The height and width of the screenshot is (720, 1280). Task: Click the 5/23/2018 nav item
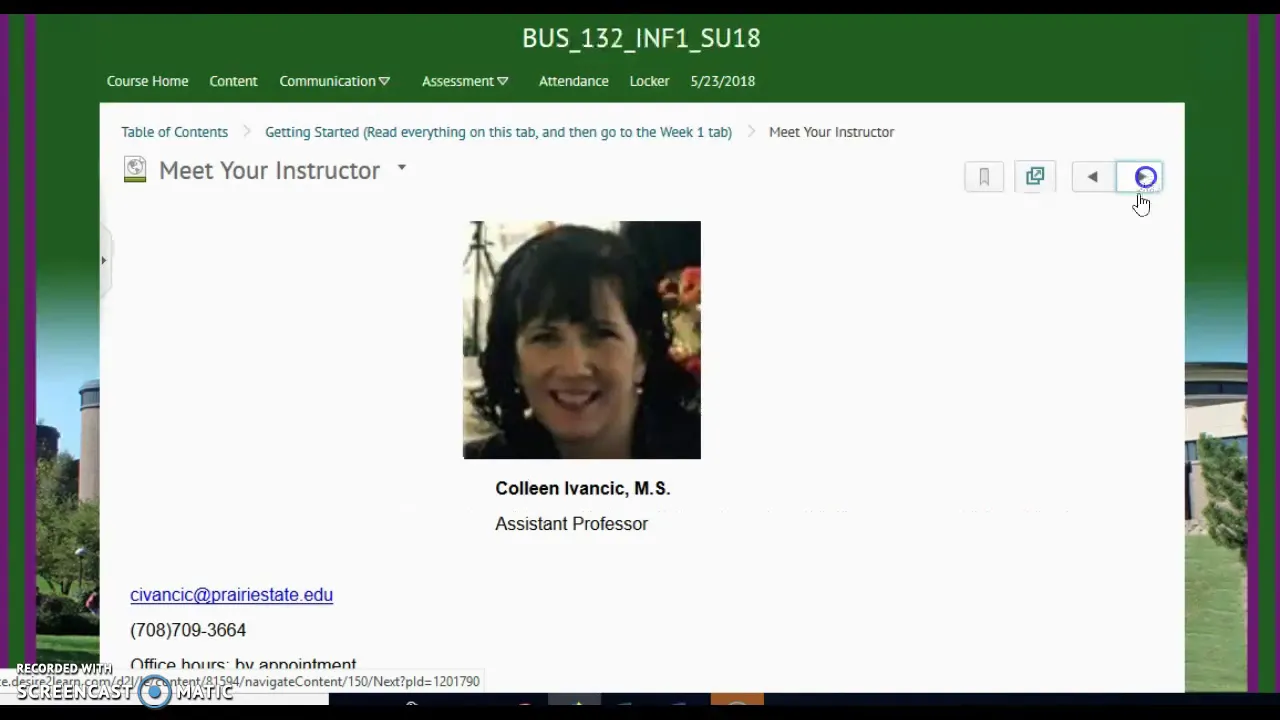pos(722,81)
